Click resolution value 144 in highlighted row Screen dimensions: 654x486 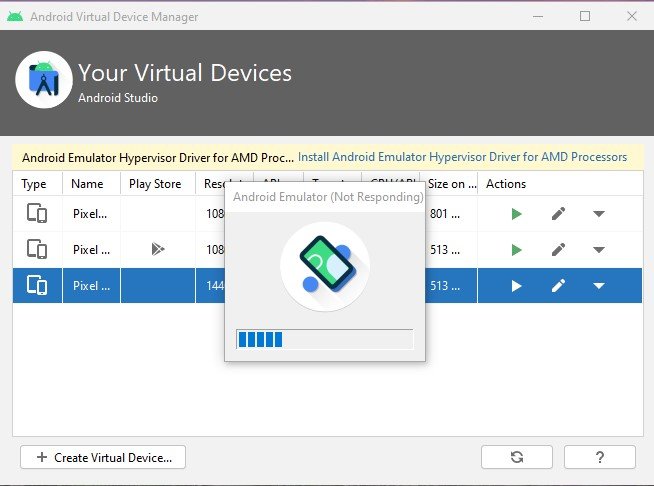coord(215,286)
